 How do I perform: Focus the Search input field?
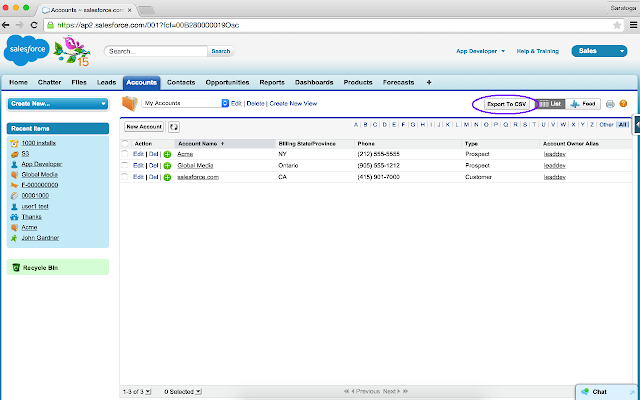click(156, 51)
